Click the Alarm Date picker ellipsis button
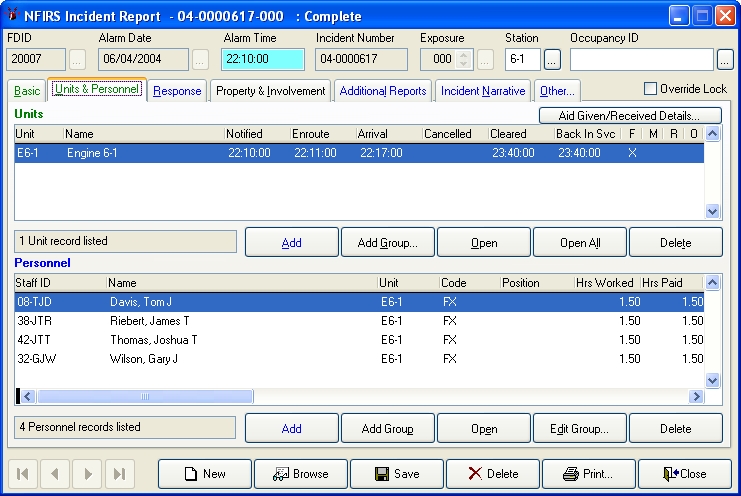This screenshot has height=496, width=741. click(x=200, y=60)
